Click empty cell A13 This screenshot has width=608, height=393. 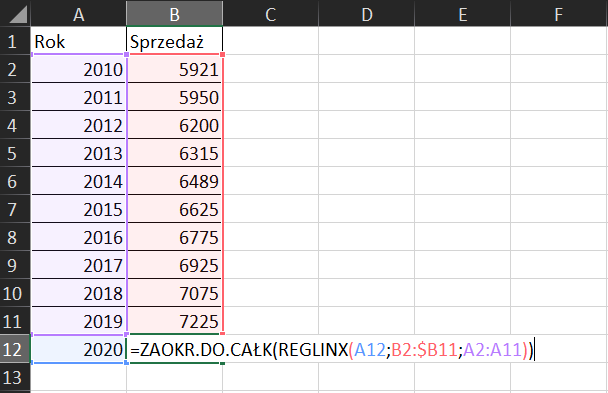pyautogui.click(x=79, y=377)
